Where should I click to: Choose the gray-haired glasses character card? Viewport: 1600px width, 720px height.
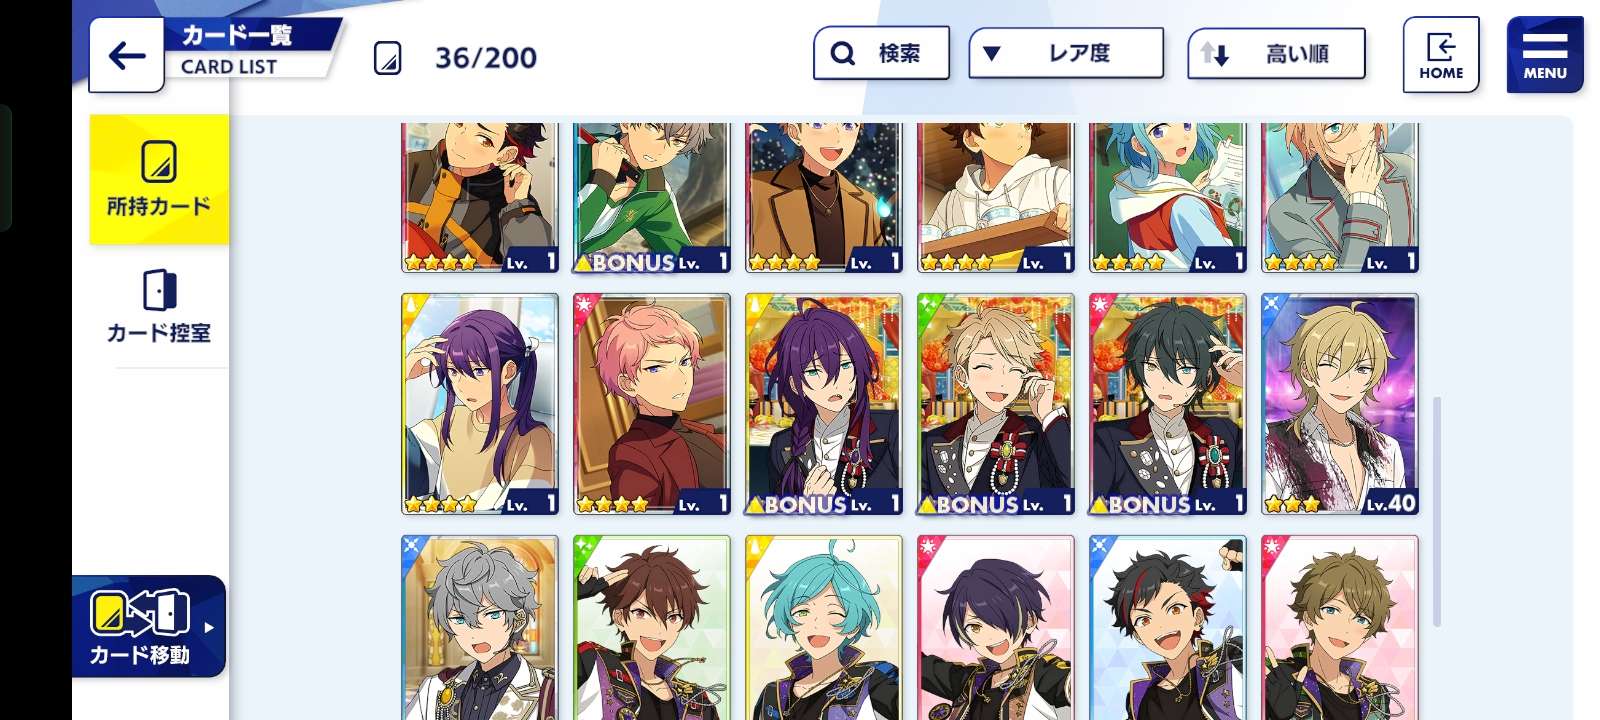pyautogui.click(x=480, y=628)
